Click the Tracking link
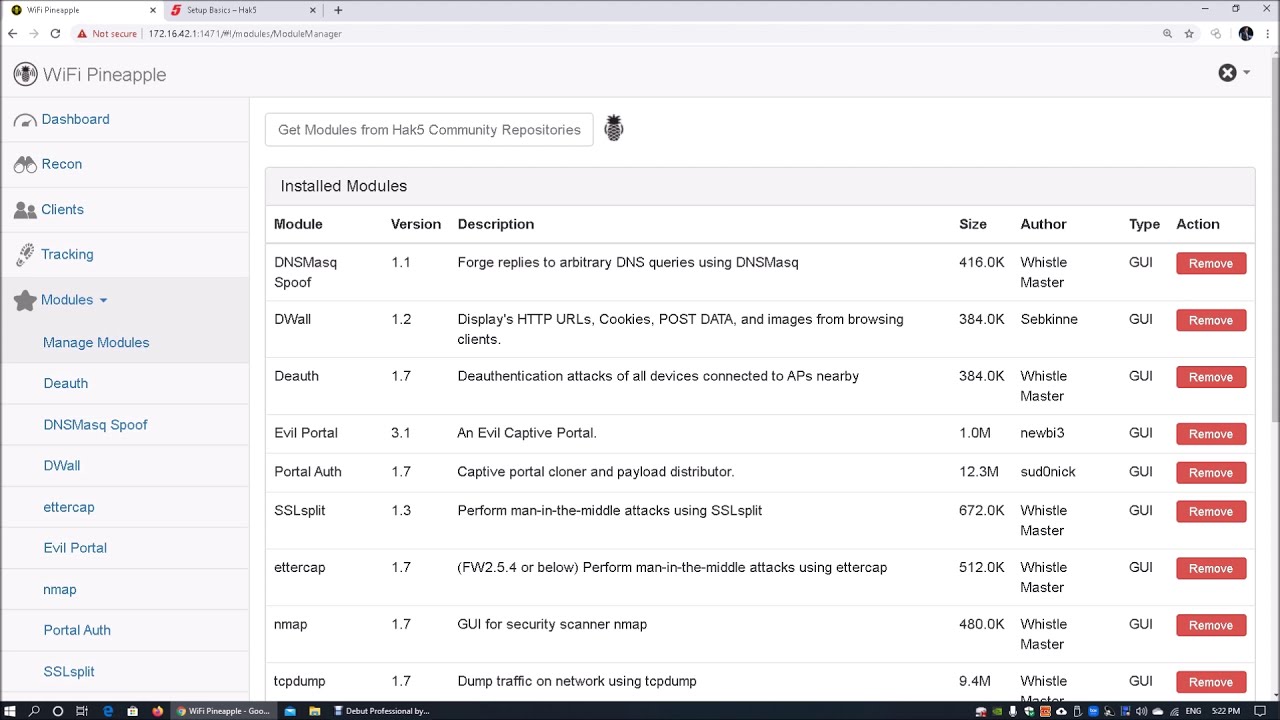The image size is (1280, 720). pyautogui.click(x=67, y=254)
